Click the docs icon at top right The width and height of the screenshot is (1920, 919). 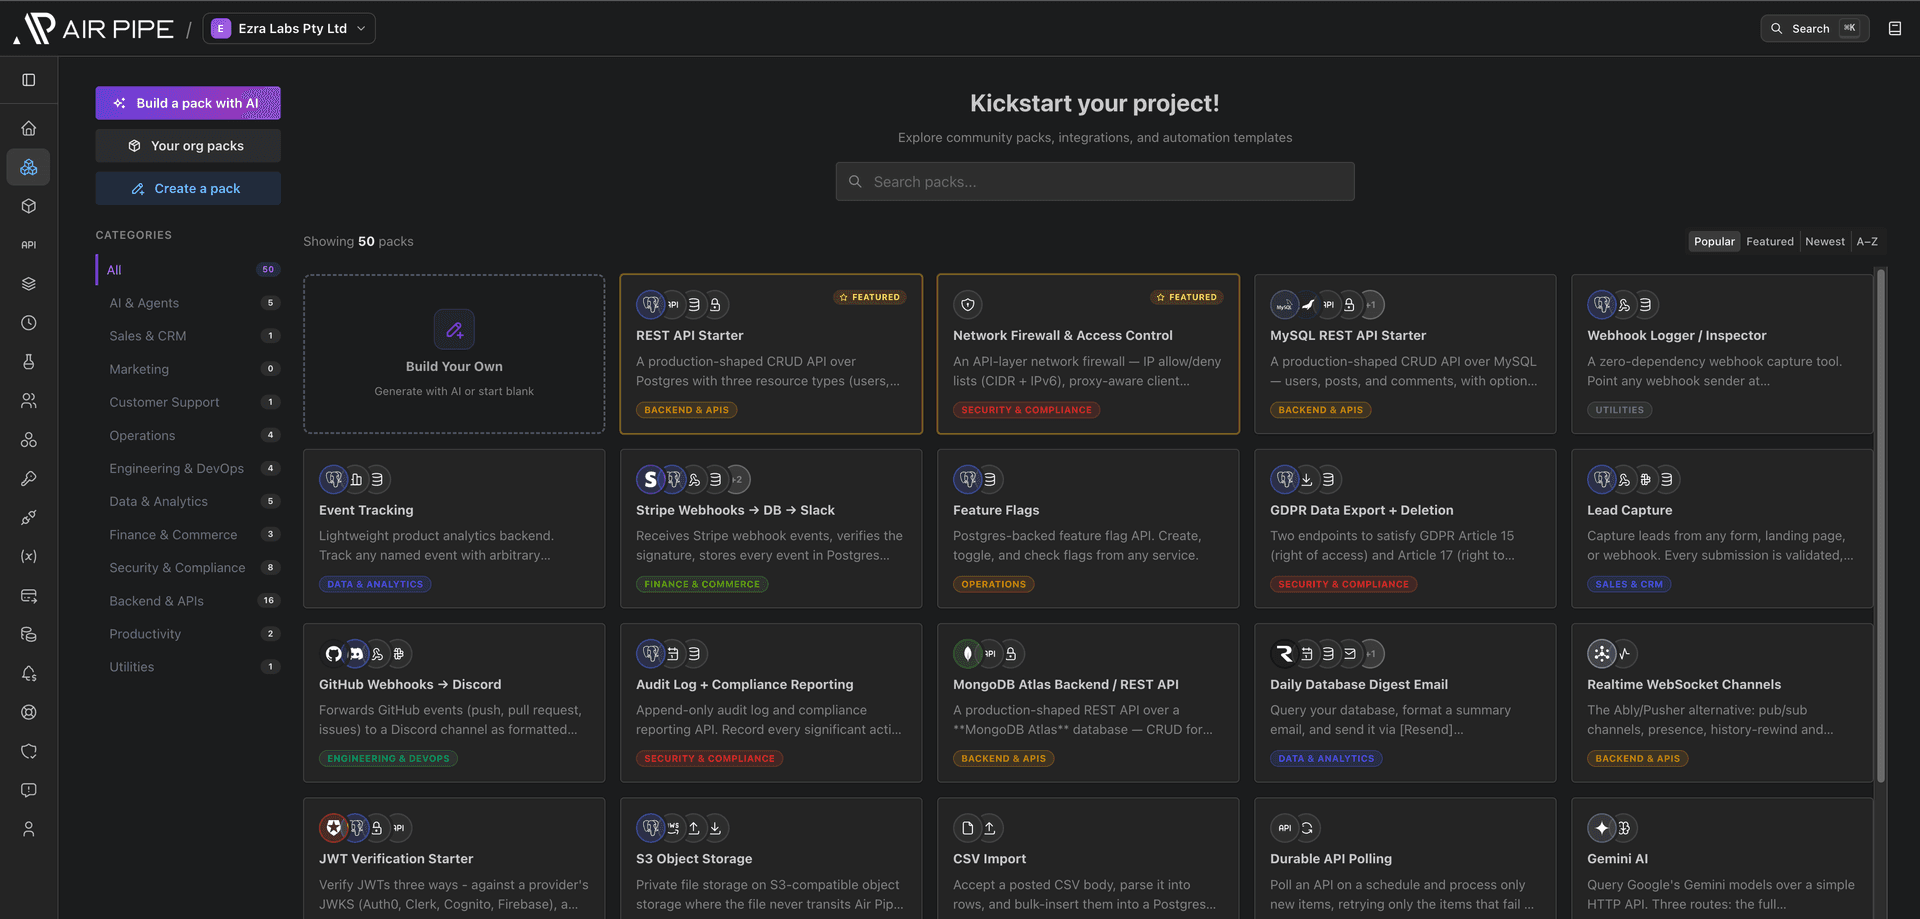(x=1894, y=28)
